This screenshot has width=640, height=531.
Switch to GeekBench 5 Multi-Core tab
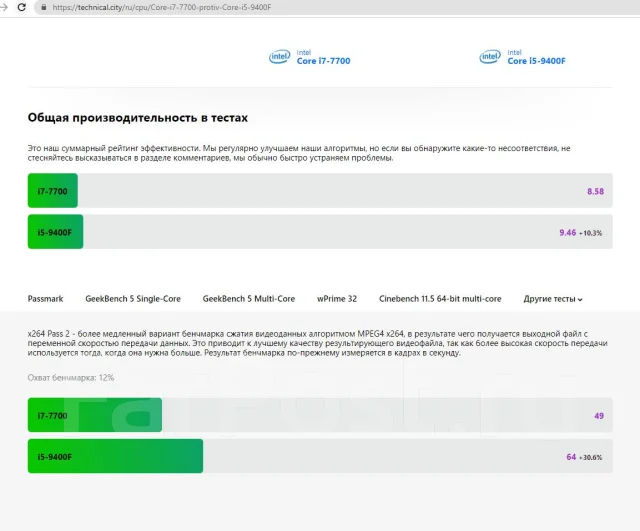pyautogui.click(x=249, y=299)
